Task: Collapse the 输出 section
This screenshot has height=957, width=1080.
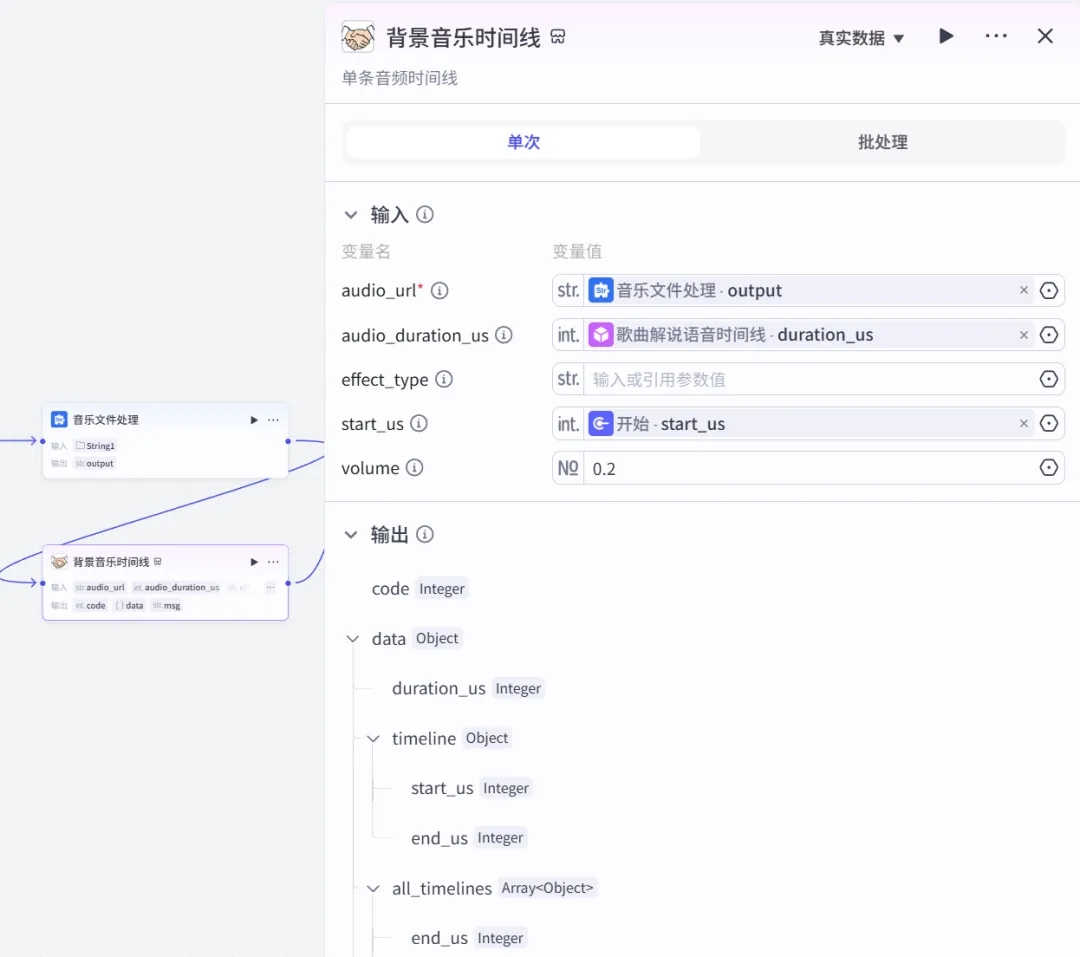Action: 351,535
